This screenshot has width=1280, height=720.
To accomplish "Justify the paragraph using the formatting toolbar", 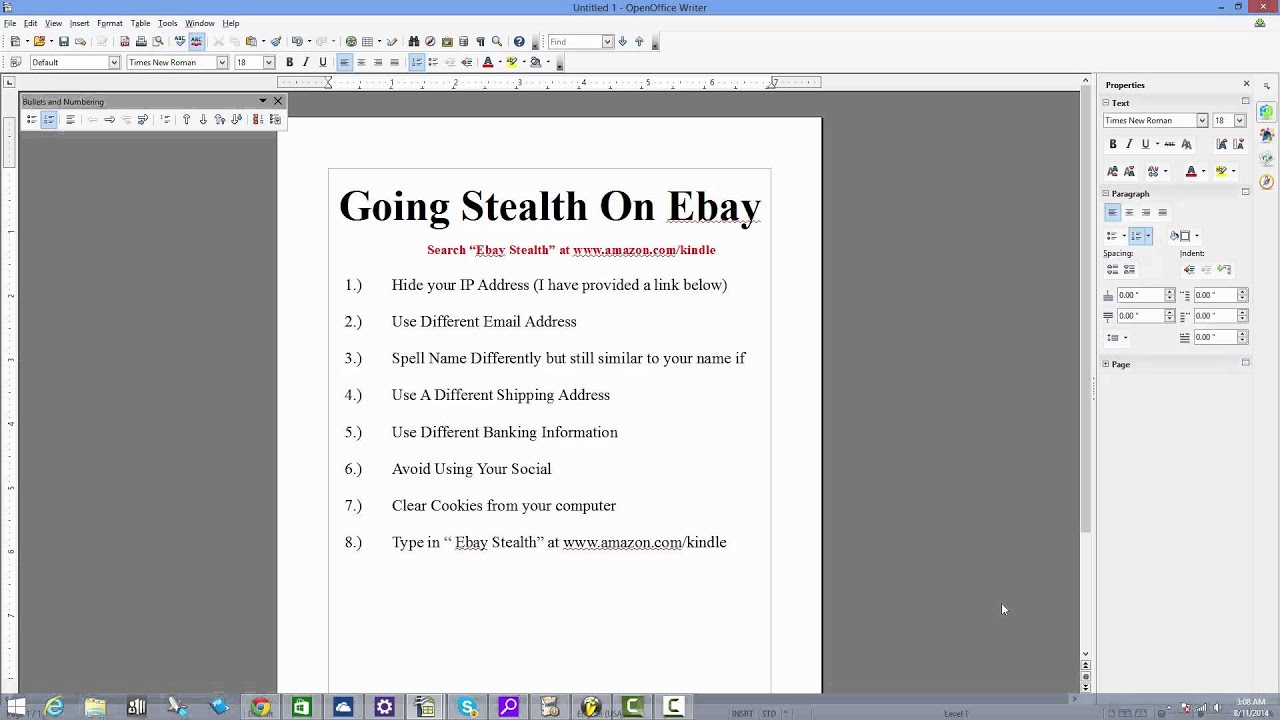I will point(394,63).
